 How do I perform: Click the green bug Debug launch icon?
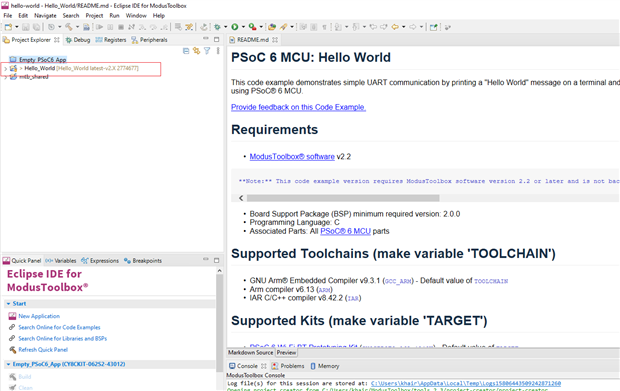(x=217, y=27)
